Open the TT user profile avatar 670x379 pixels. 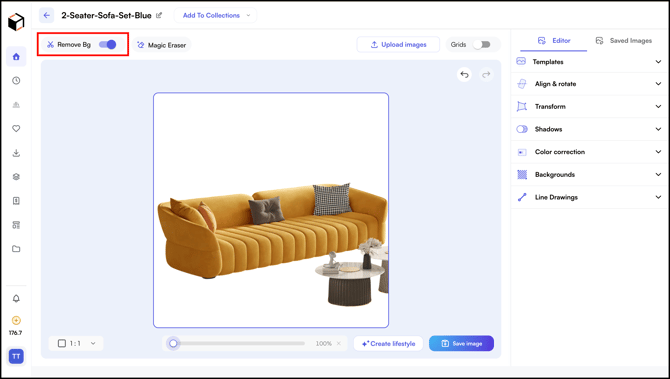tap(16, 356)
